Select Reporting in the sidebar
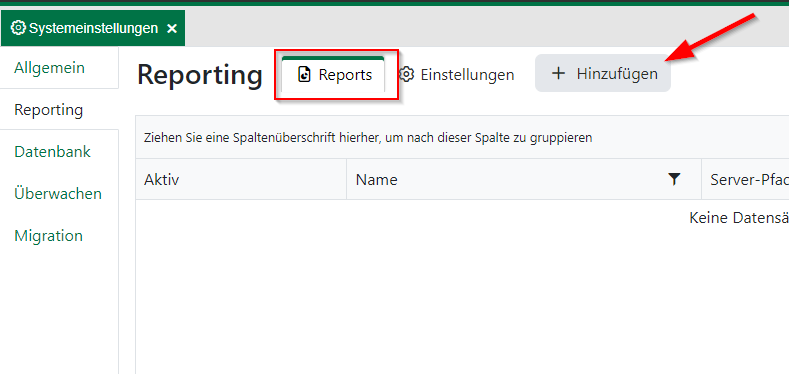Image resolution: width=789 pixels, height=374 pixels. pyautogui.click(x=48, y=109)
